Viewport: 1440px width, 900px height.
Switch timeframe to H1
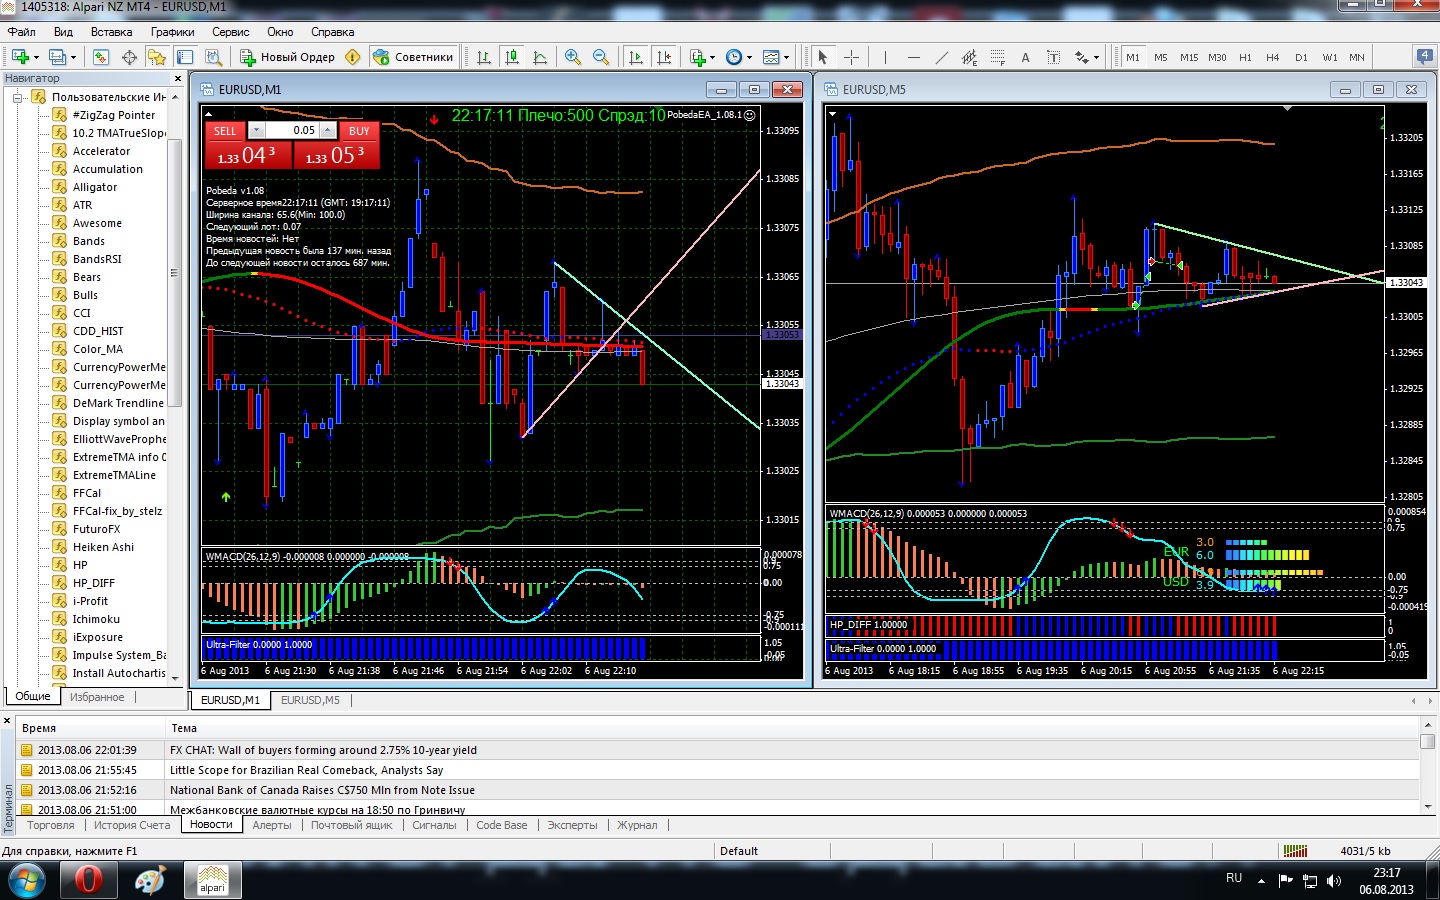(x=1245, y=57)
